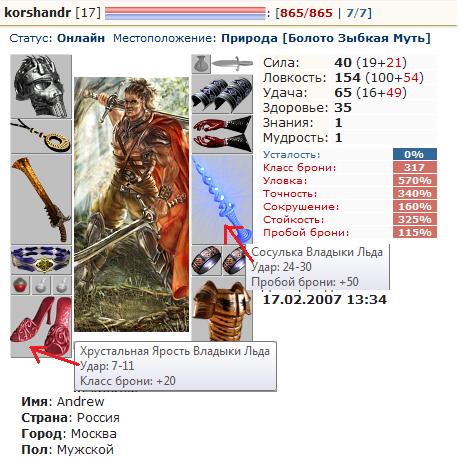Open location Природа Болото Зыбкая Муть link
Viewport: 460px width, 459px height.
[326, 38]
